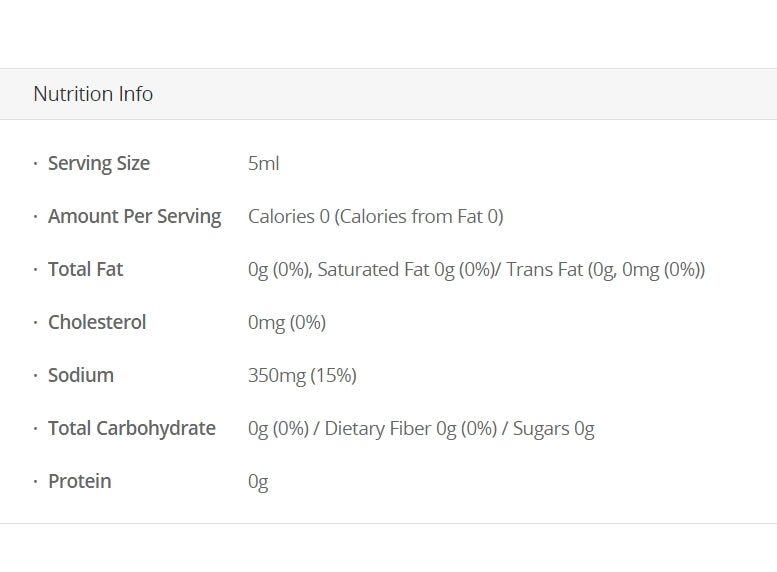Click the bullet beside Serving Size
Image resolution: width=777 pixels, height=572 pixels.
click(36, 163)
